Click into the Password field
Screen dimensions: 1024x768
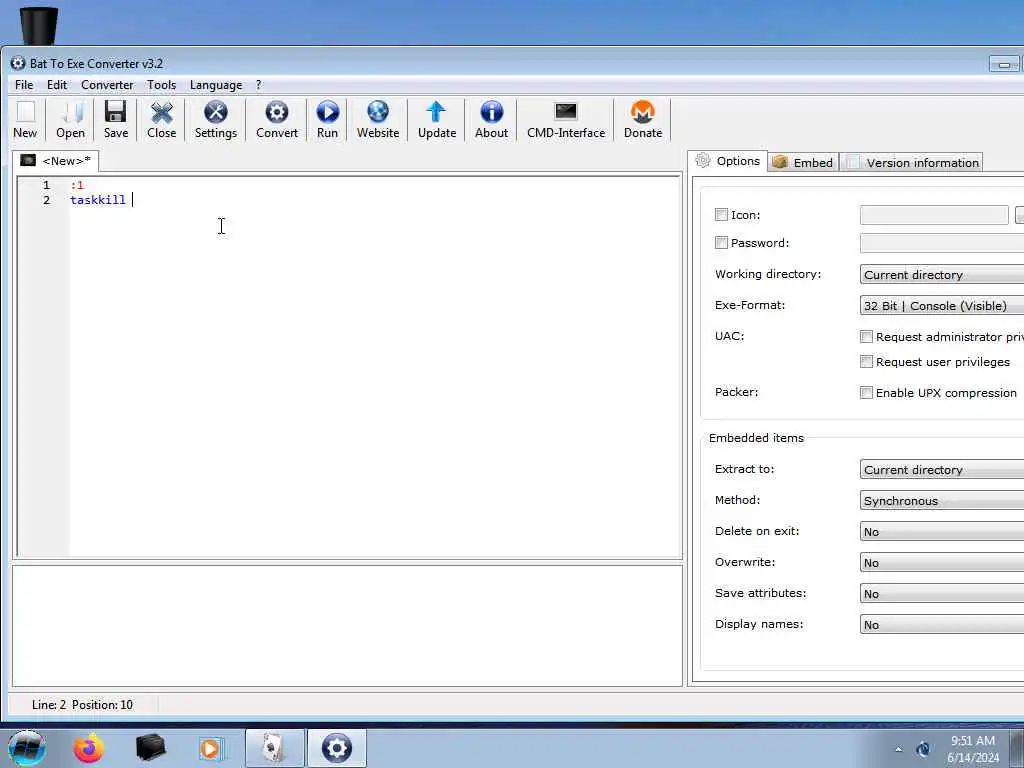[x=942, y=242]
